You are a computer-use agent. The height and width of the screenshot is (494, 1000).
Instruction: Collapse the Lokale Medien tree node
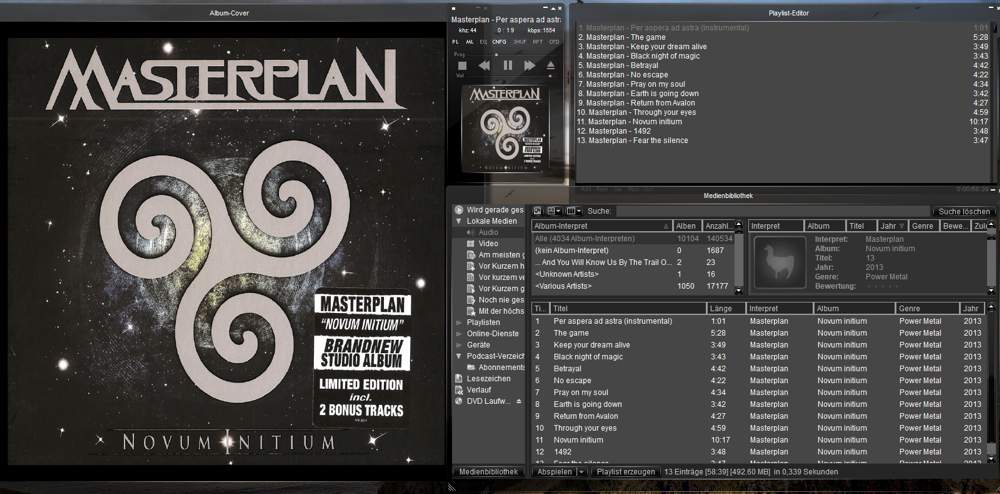[459, 221]
